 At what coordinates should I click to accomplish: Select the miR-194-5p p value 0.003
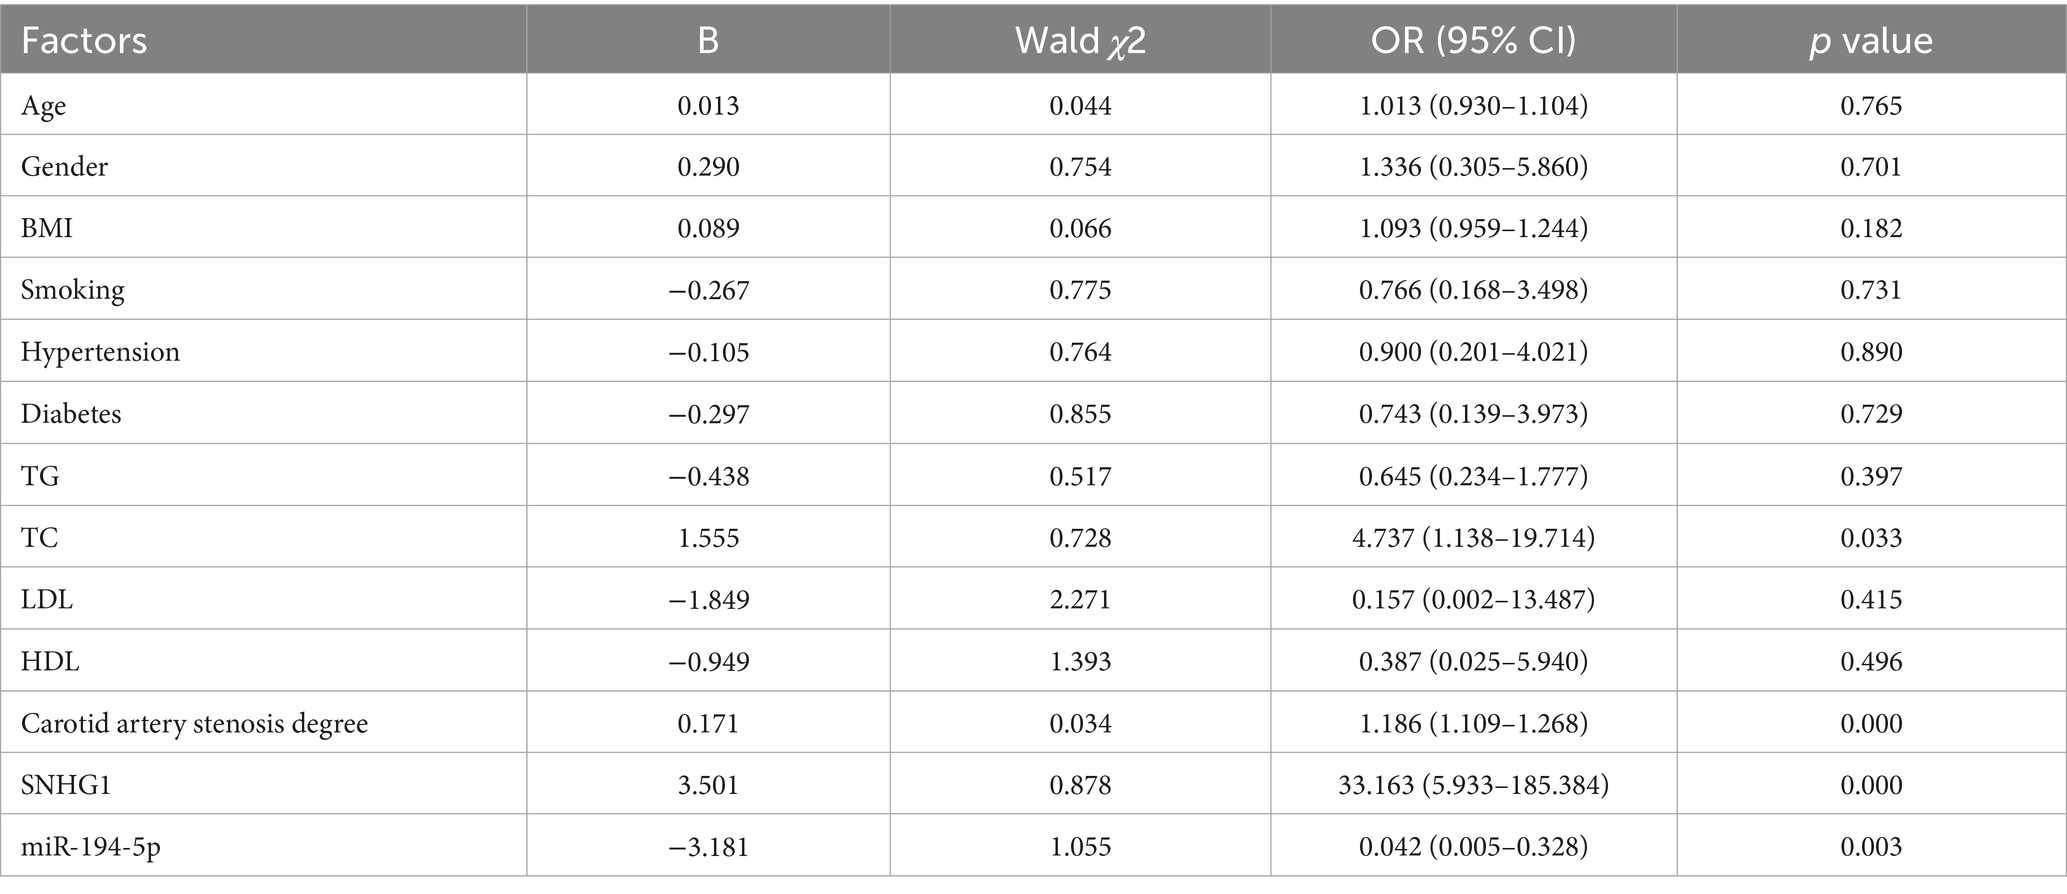pyautogui.click(x=1871, y=848)
